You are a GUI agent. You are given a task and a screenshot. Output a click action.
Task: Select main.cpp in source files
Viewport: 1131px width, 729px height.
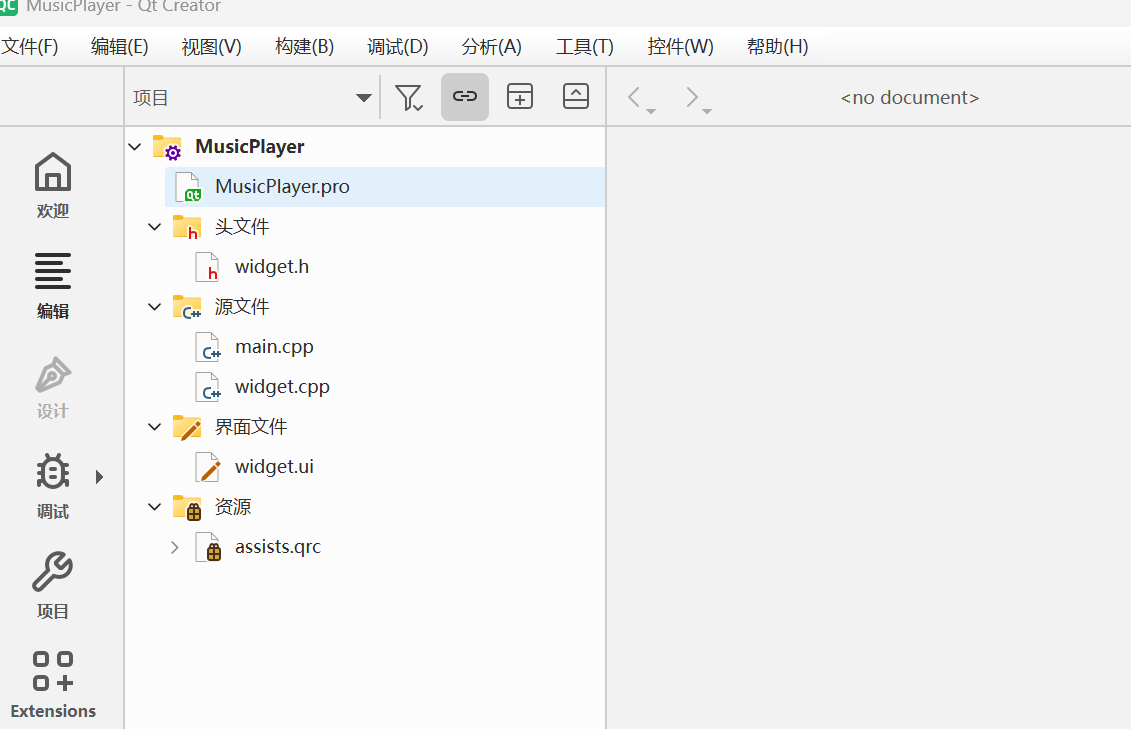coord(274,347)
